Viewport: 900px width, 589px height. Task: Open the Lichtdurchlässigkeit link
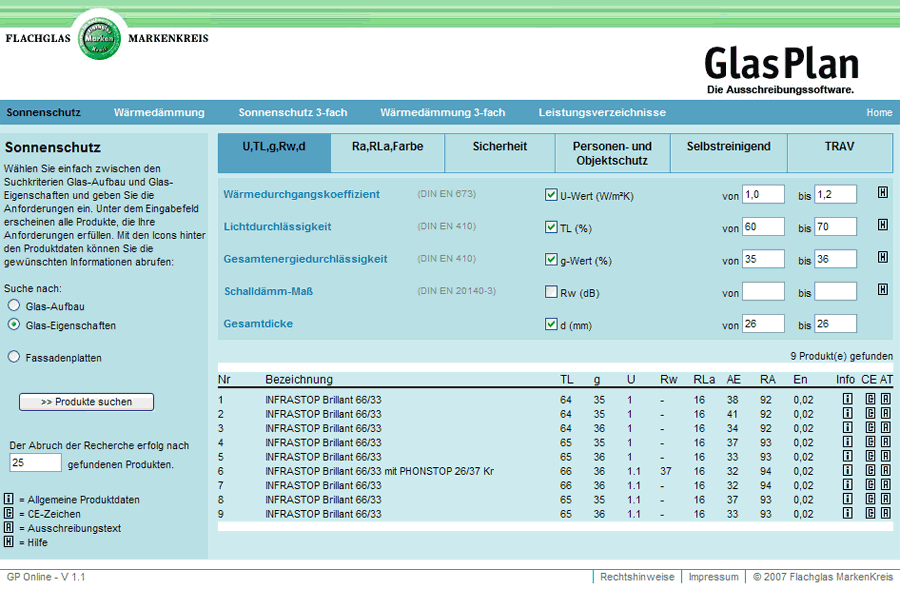coord(277,227)
